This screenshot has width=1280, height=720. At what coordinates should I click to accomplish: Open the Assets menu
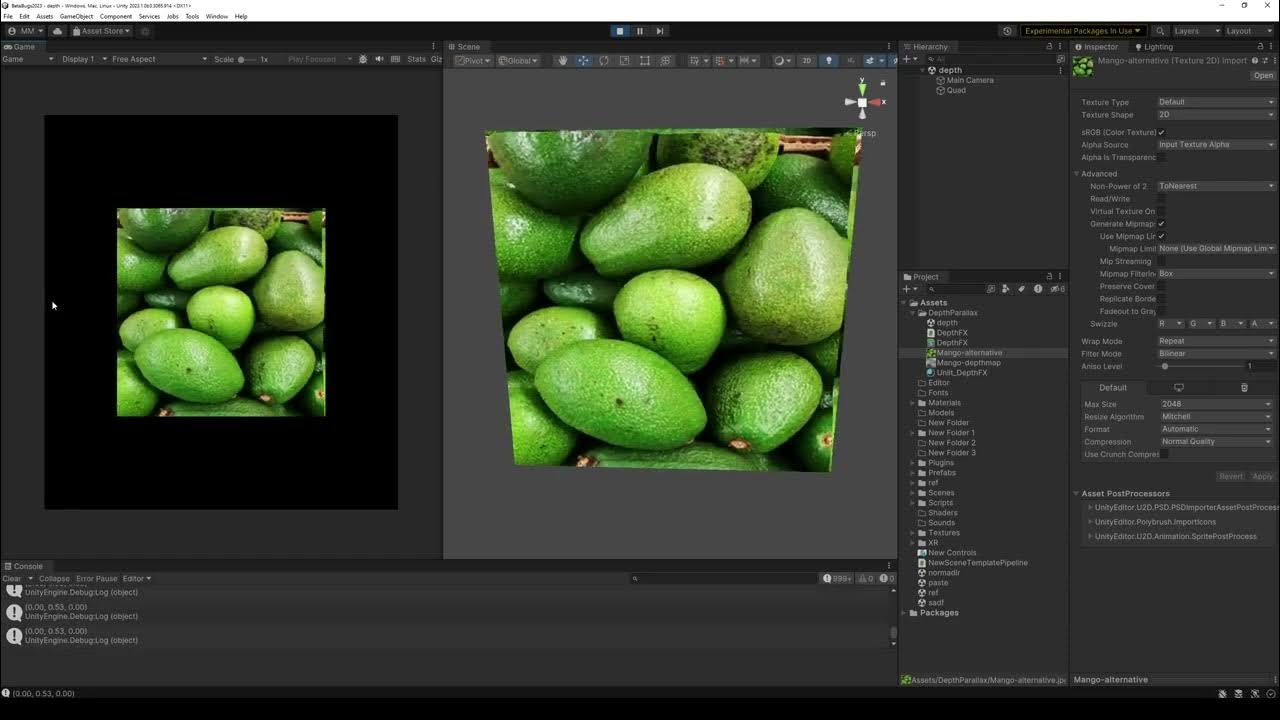click(45, 16)
